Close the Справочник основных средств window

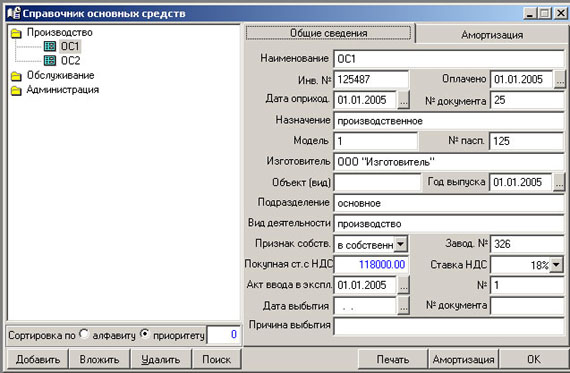(560, 13)
